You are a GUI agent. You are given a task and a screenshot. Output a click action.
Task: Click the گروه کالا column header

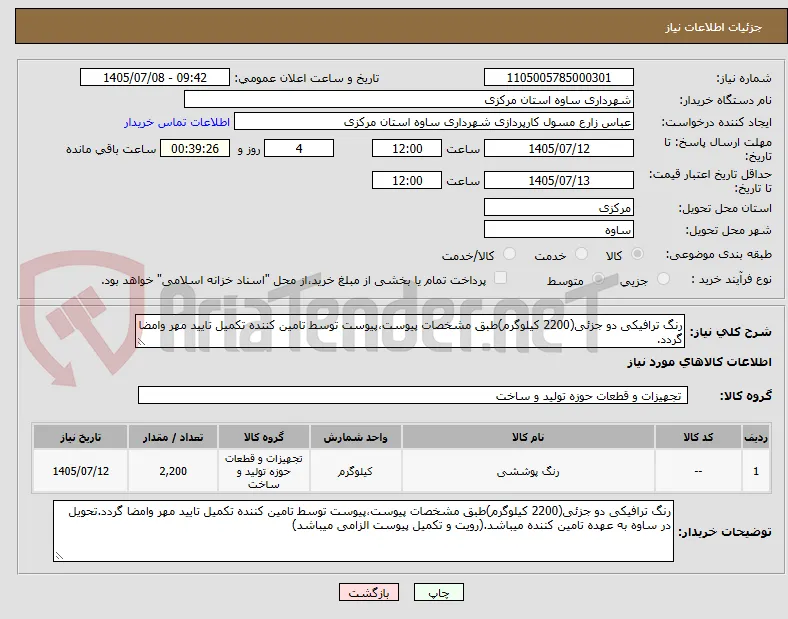tap(264, 437)
